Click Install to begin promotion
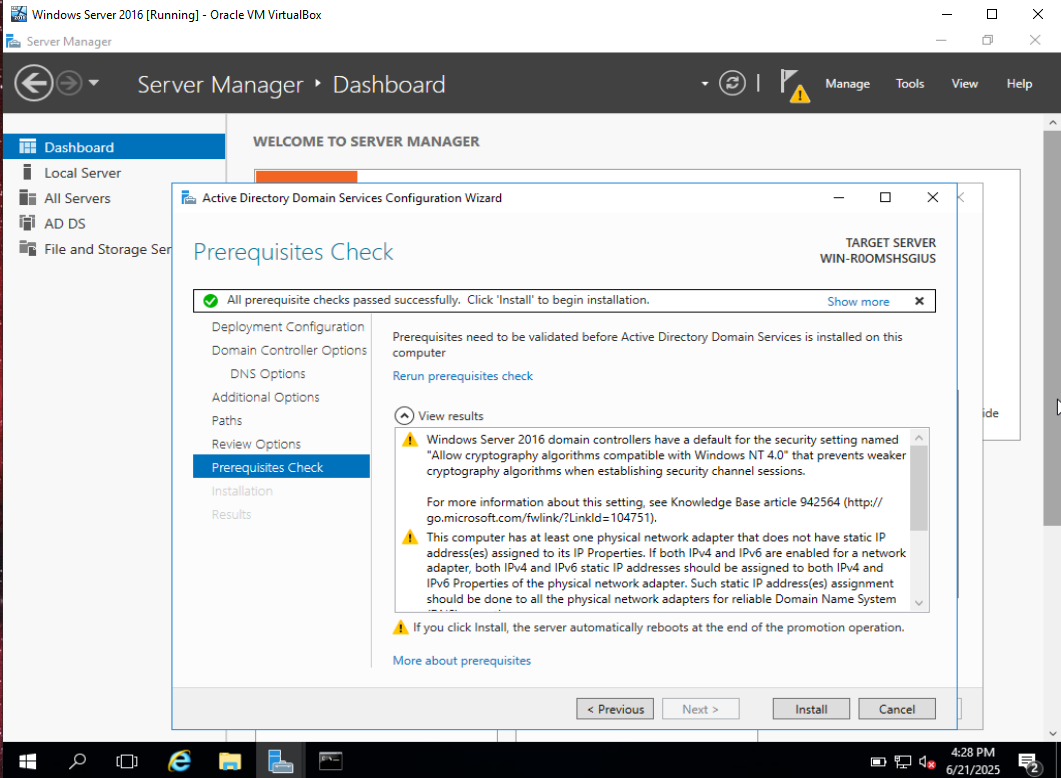1061x778 pixels. tap(811, 709)
